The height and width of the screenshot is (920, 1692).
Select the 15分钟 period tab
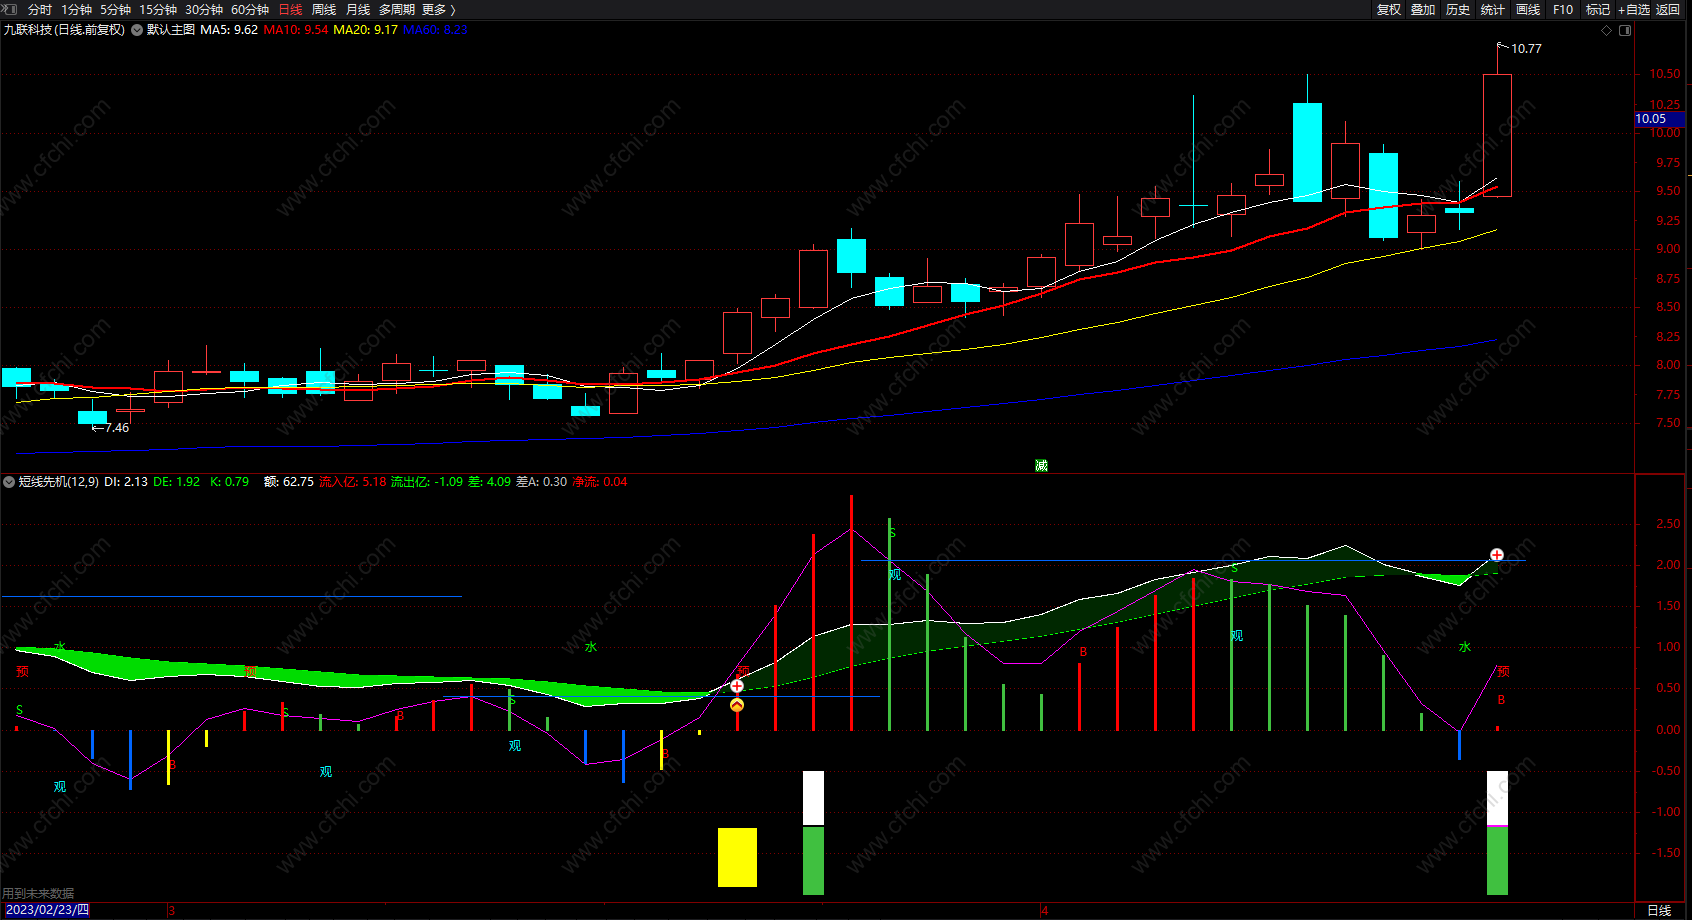pyautogui.click(x=158, y=9)
